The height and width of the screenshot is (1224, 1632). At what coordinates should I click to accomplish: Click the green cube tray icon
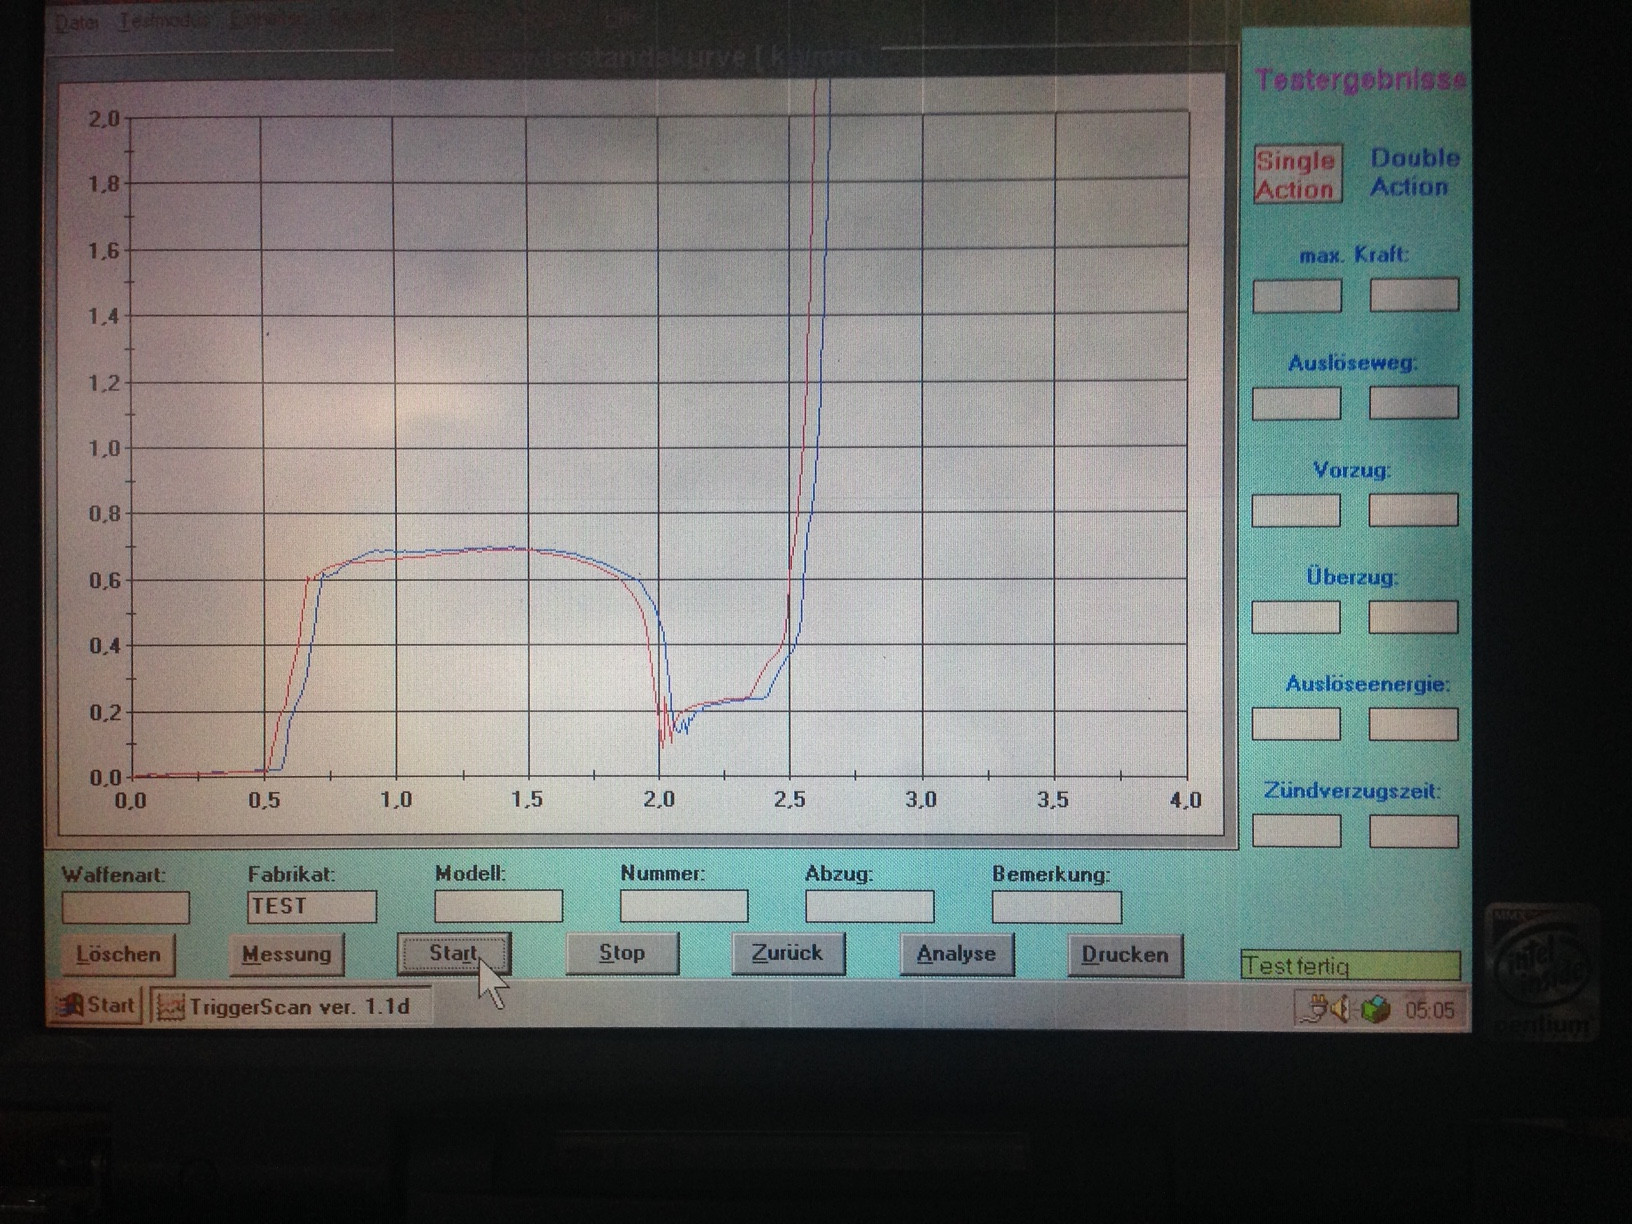click(x=1375, y=1010)
